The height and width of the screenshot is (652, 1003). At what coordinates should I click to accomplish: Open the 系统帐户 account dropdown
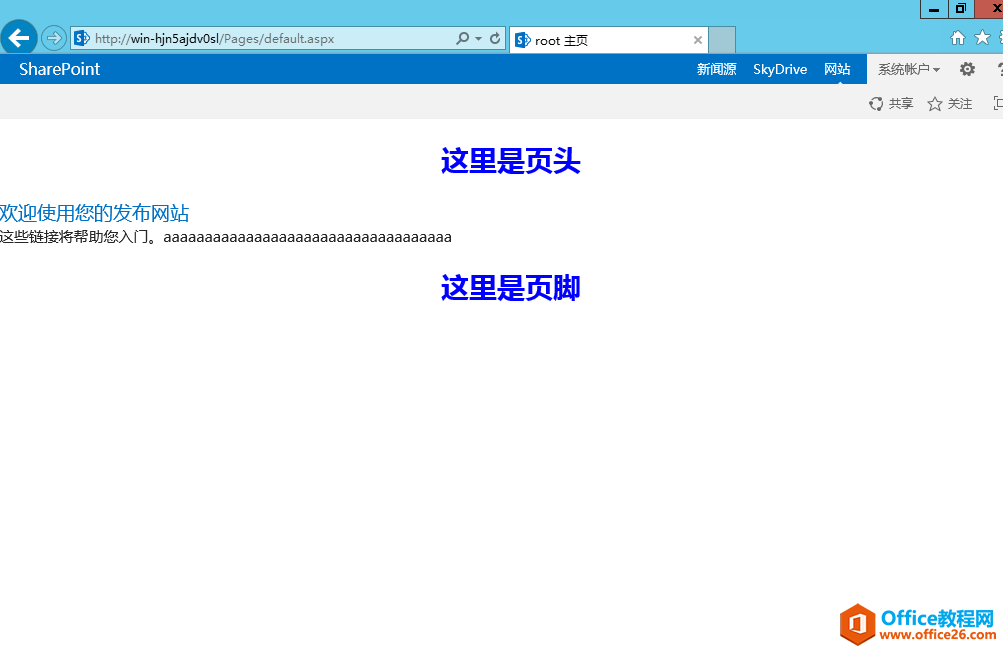(908, 69)
